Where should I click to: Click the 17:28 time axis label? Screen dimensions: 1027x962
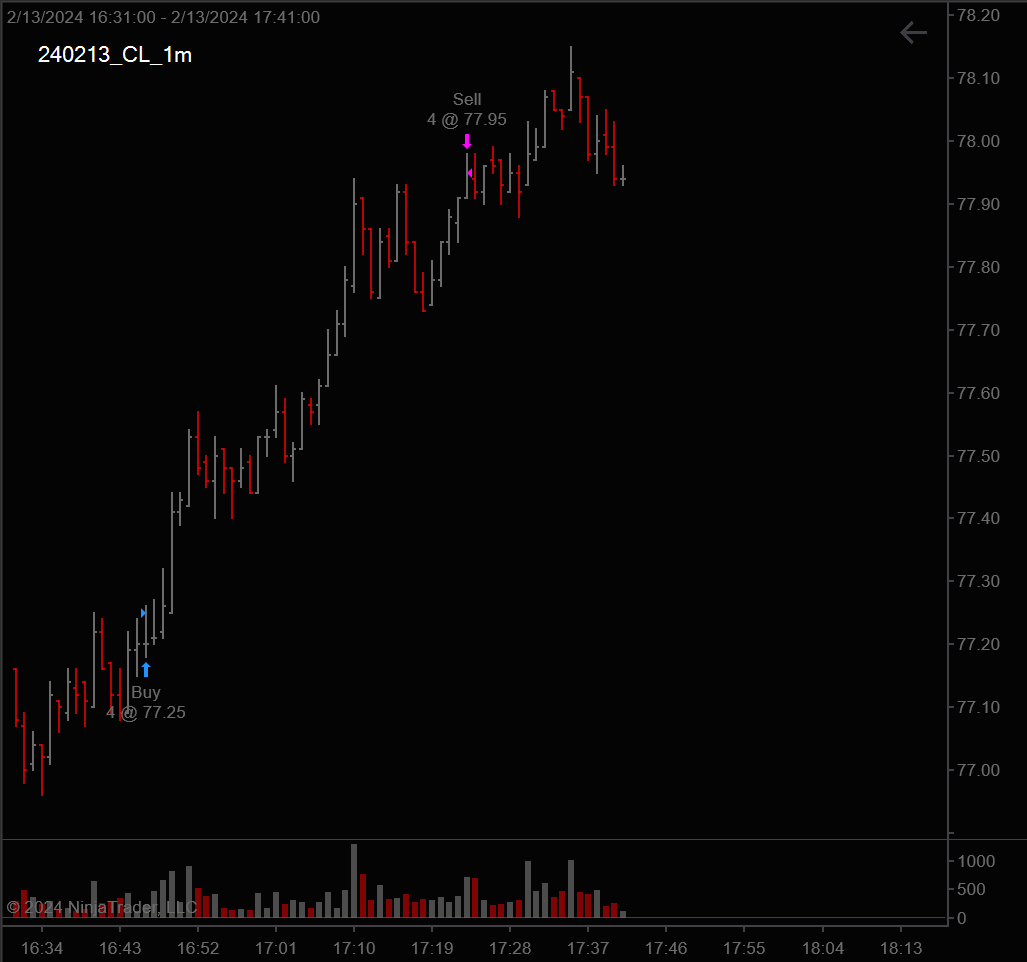pyautogui.click(x=510, y=948)
